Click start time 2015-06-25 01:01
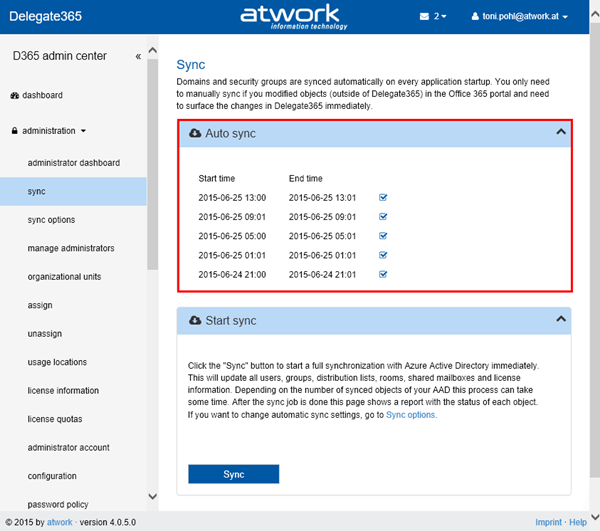 click(x=232, y=255)
